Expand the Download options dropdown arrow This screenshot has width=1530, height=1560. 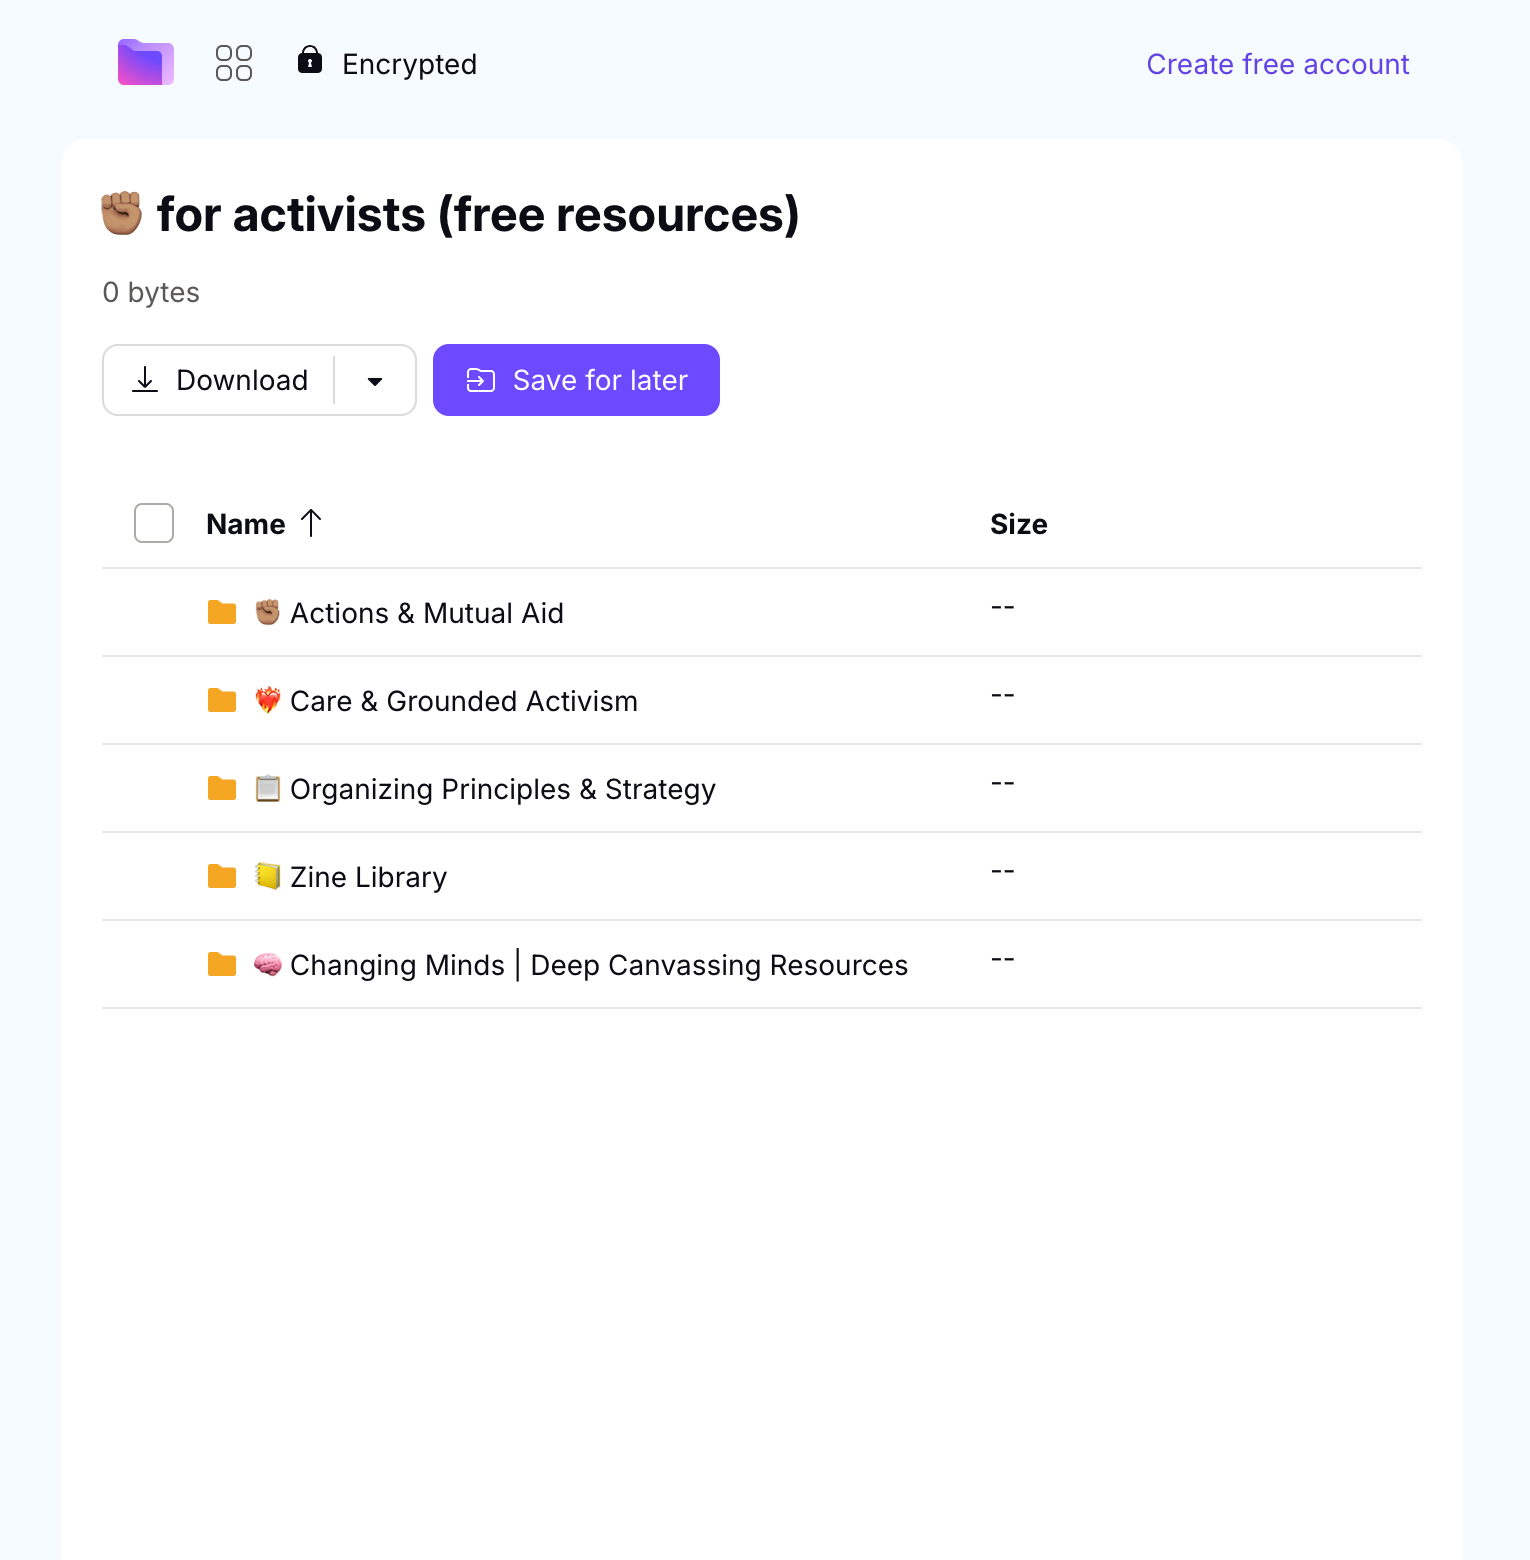[375, 381]
